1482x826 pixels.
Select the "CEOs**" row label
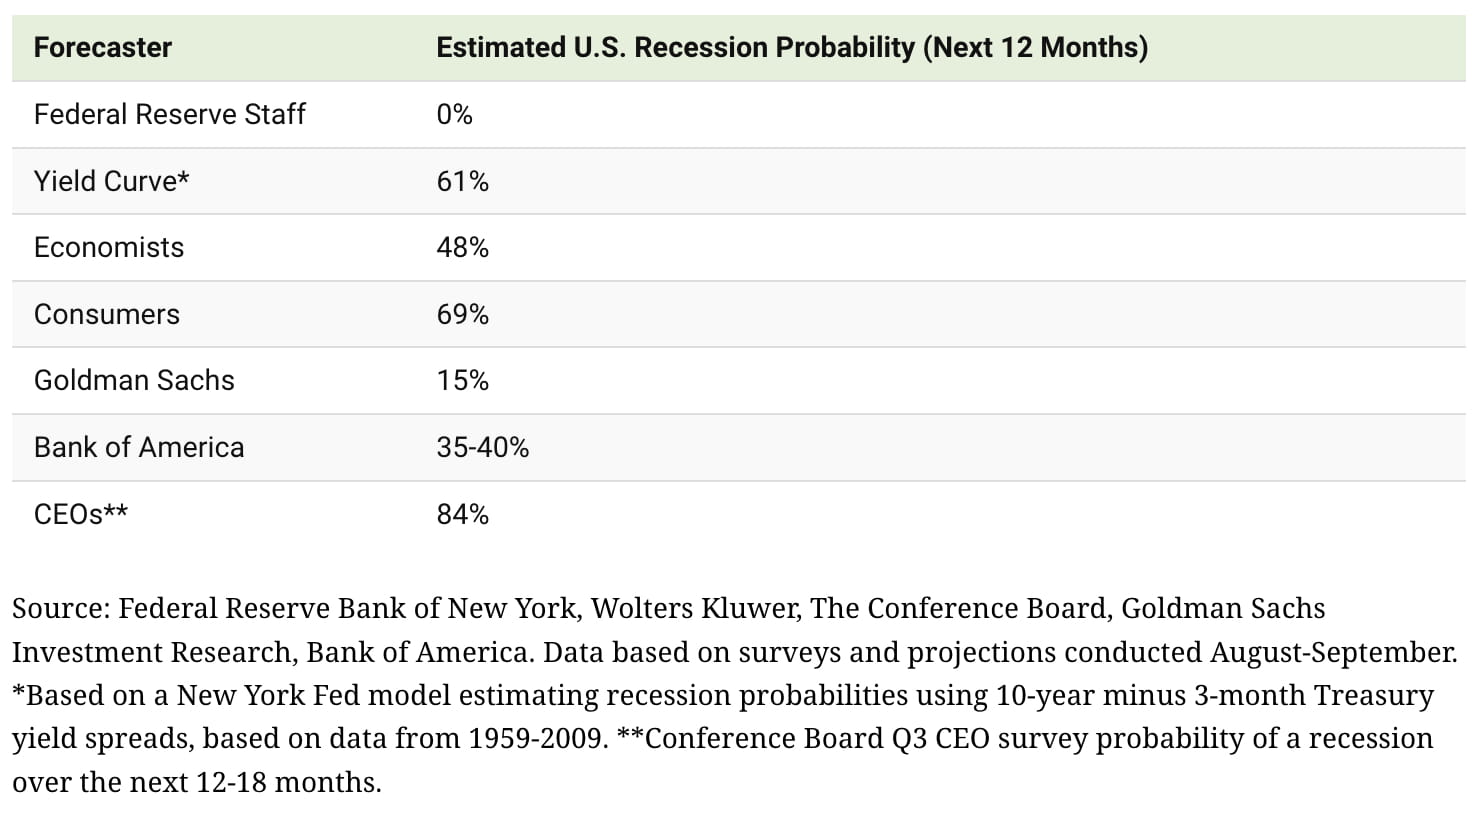(81, 514)
